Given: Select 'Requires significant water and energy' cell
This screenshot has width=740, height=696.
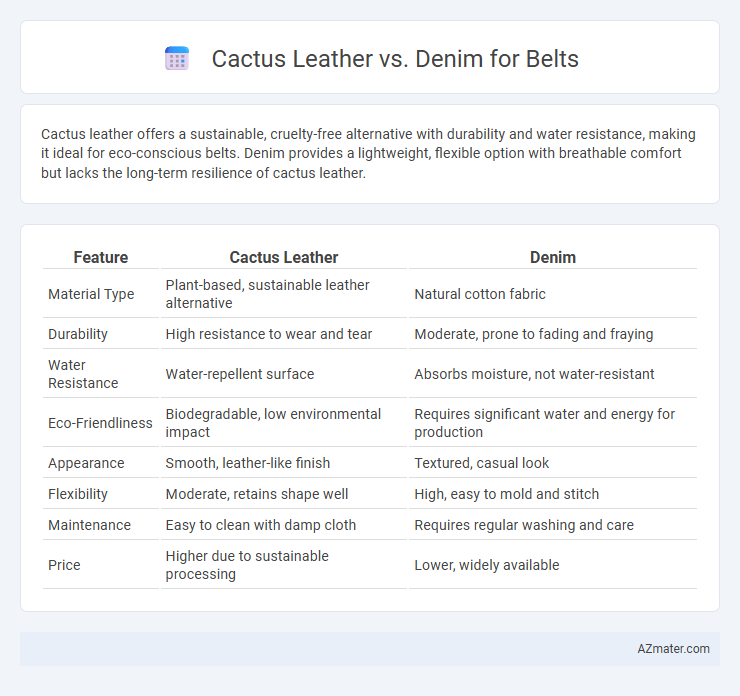Looking at the screenshot, I should 553,423.
